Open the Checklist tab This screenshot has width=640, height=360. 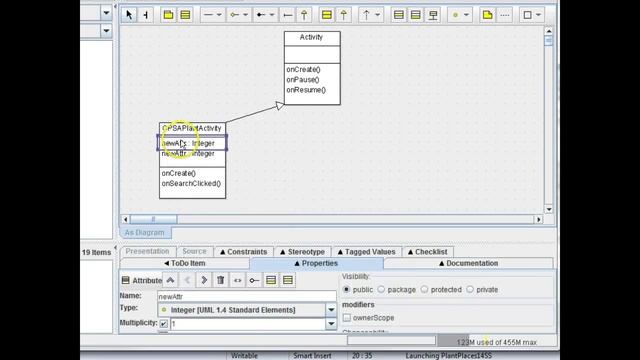point(427,252)
